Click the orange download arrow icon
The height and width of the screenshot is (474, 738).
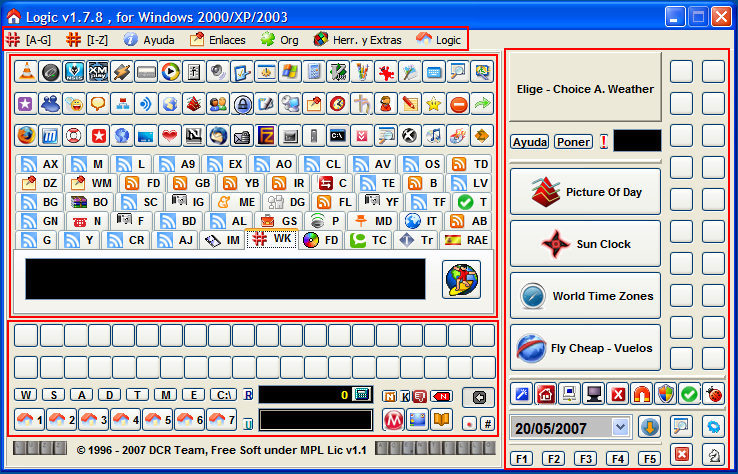coord(650,427)
